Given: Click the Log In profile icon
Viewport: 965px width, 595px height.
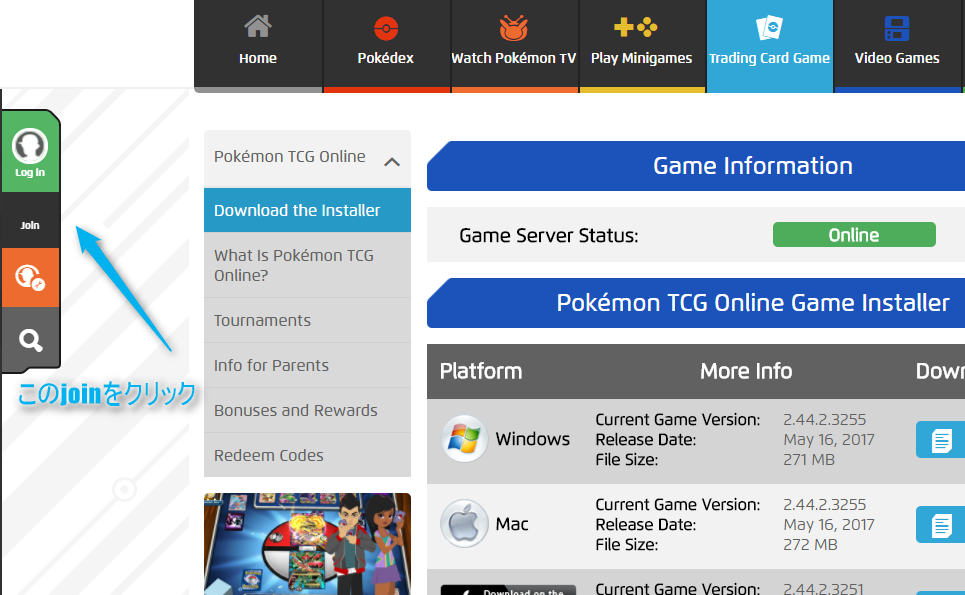Looking at the screenshot, I should coord(30,146).
